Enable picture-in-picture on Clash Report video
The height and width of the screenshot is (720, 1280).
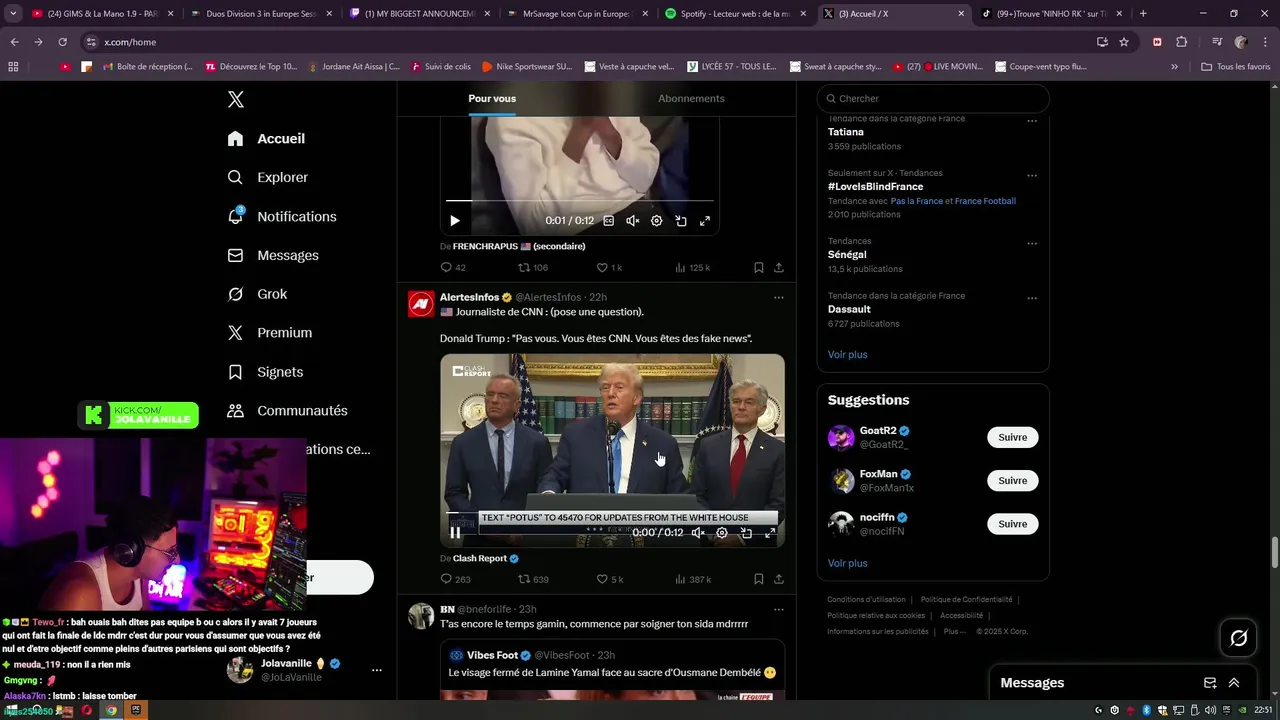pyautogui.click(x=746, y=532)
